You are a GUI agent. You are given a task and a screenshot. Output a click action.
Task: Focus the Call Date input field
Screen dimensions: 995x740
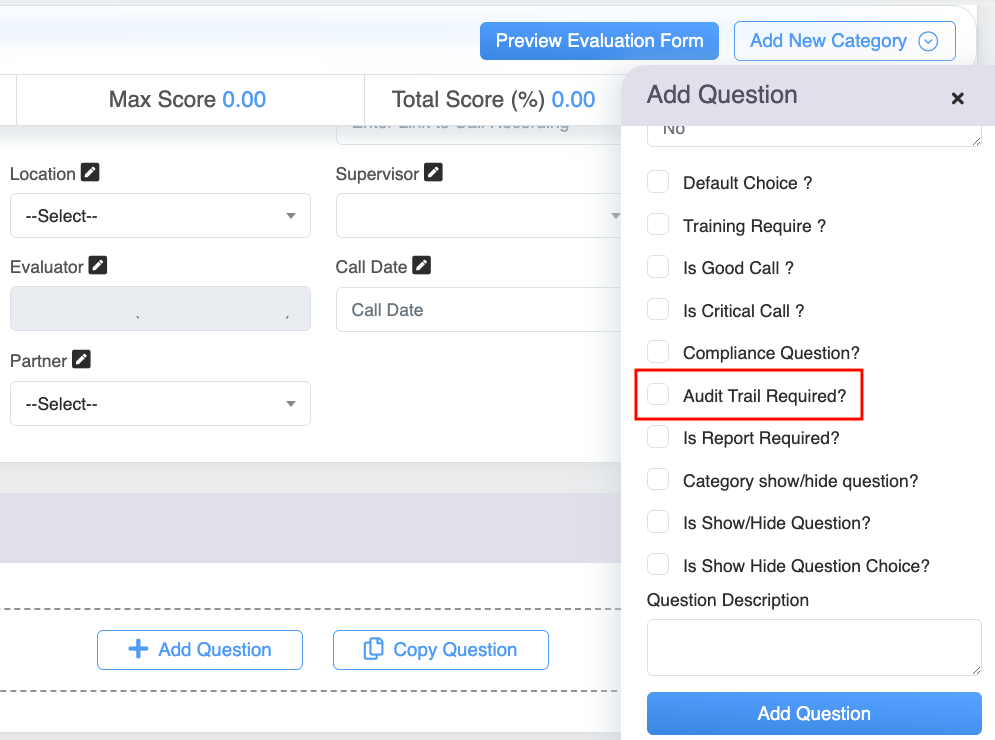point(480,310)
